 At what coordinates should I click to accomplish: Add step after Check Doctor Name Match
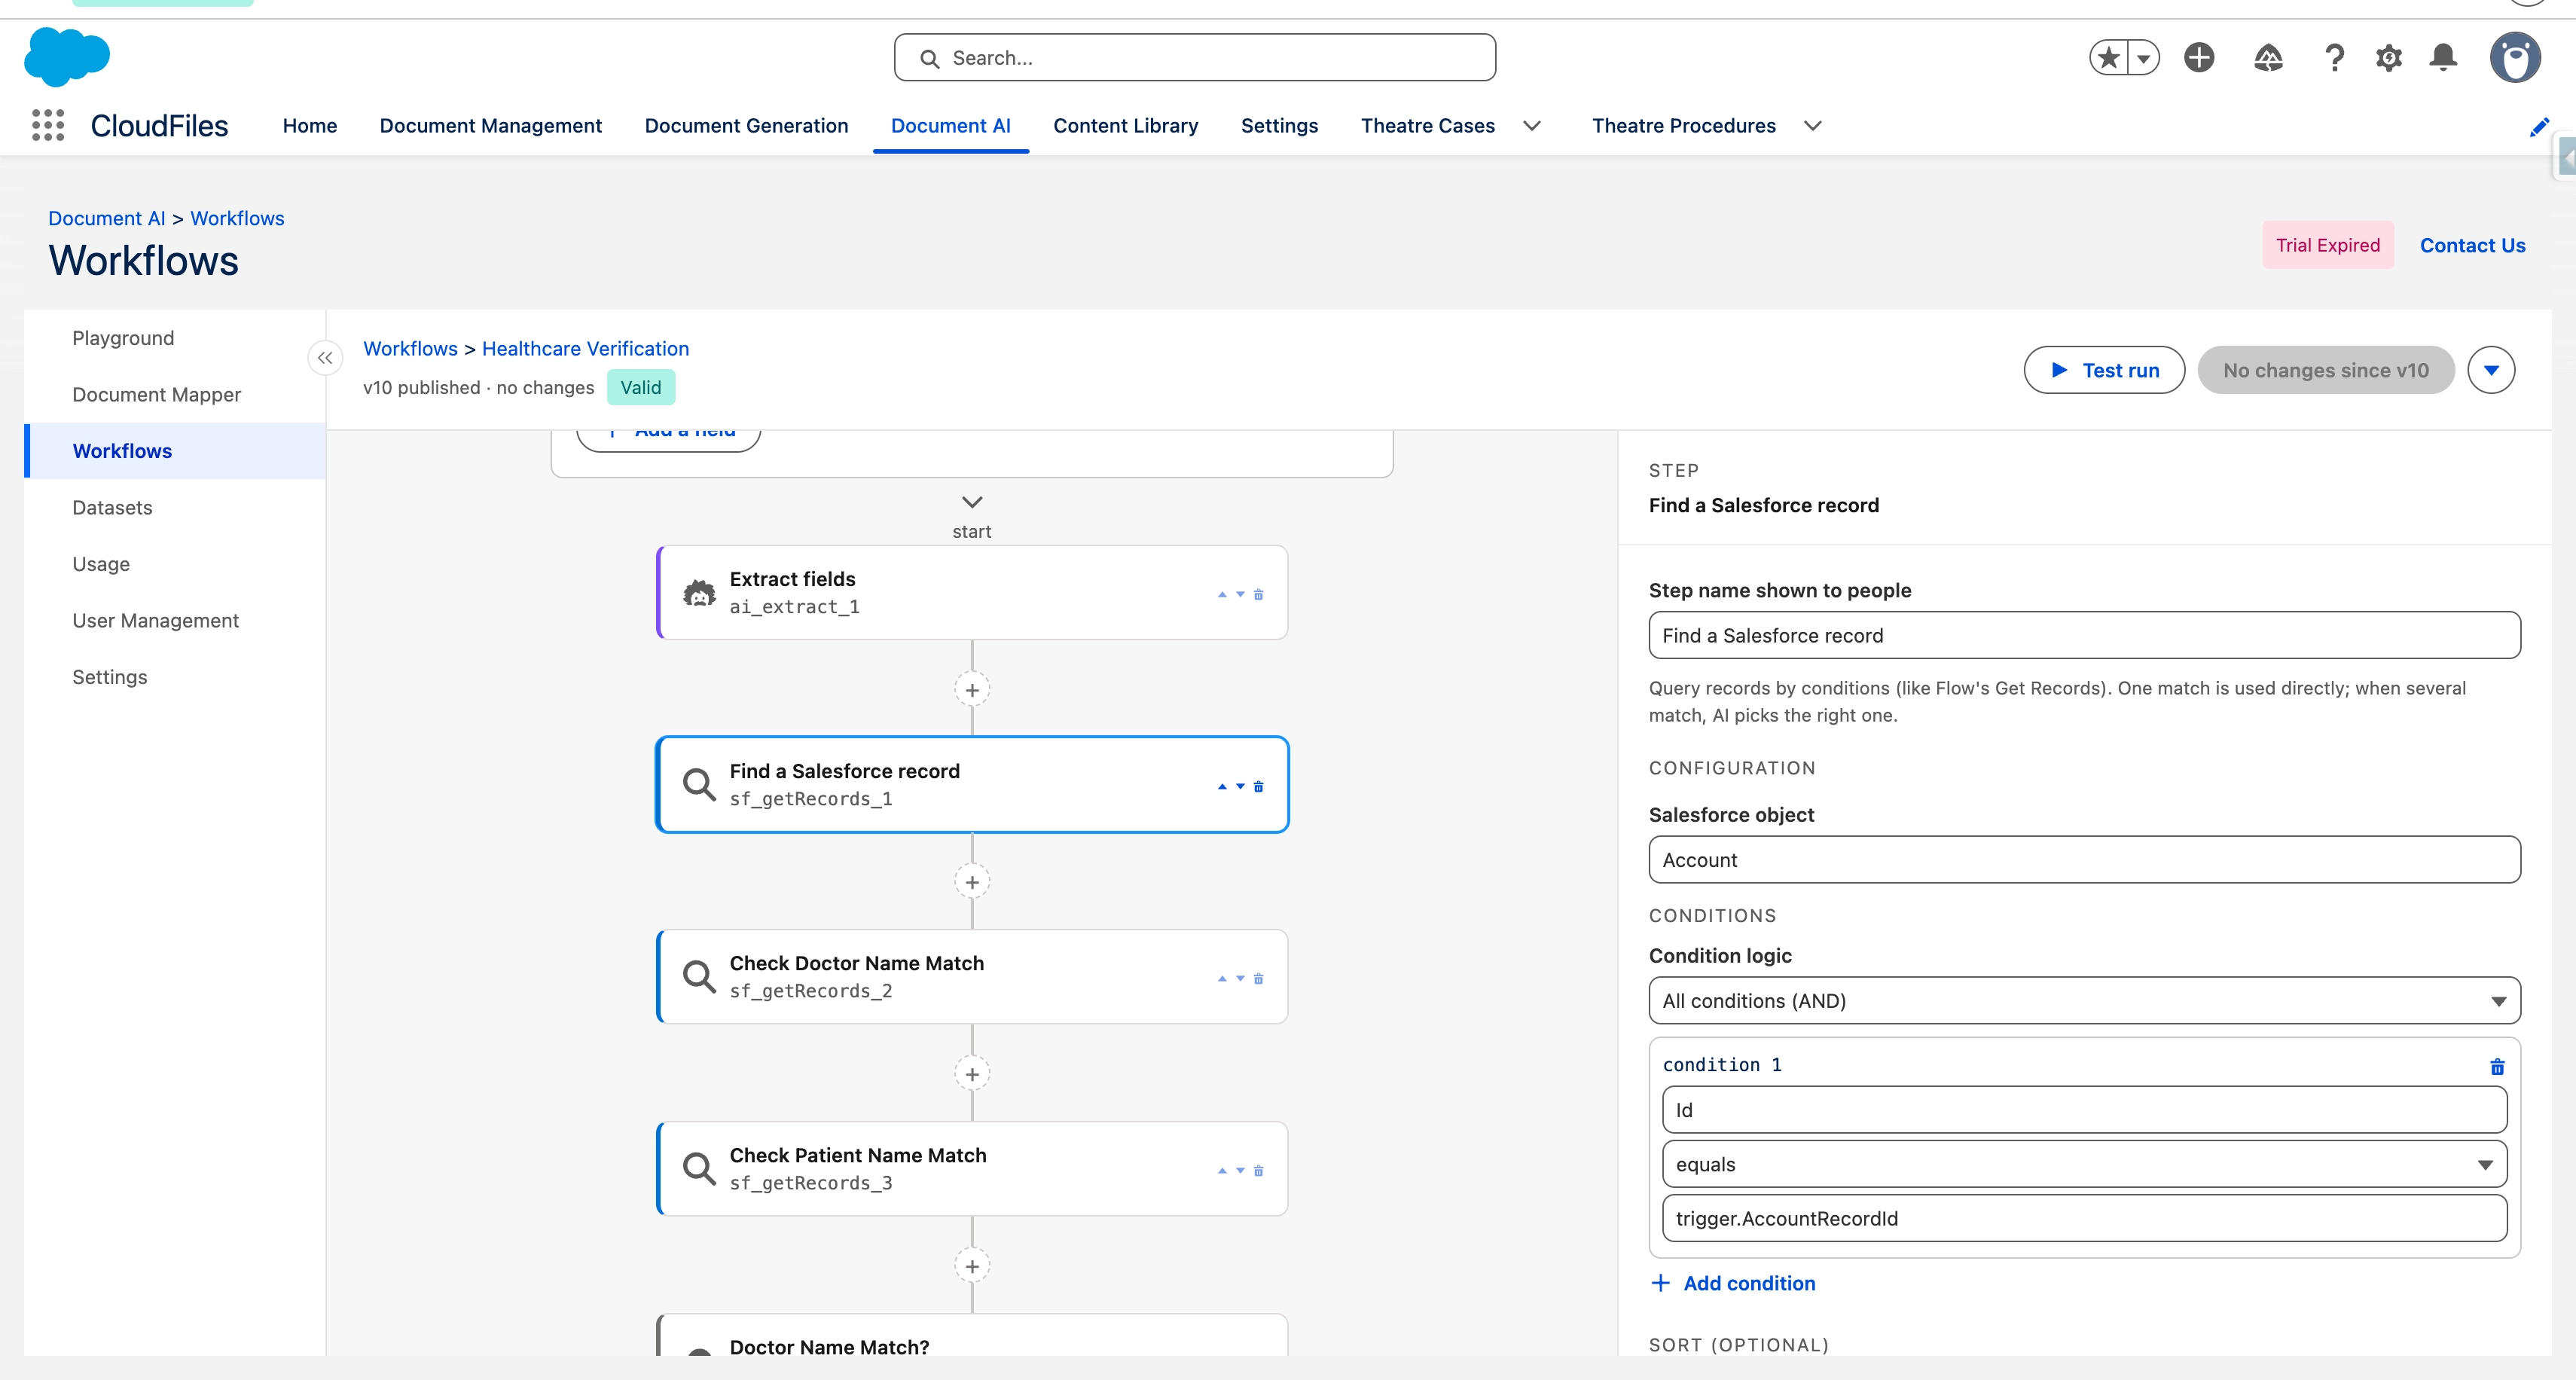[972, 1074]
